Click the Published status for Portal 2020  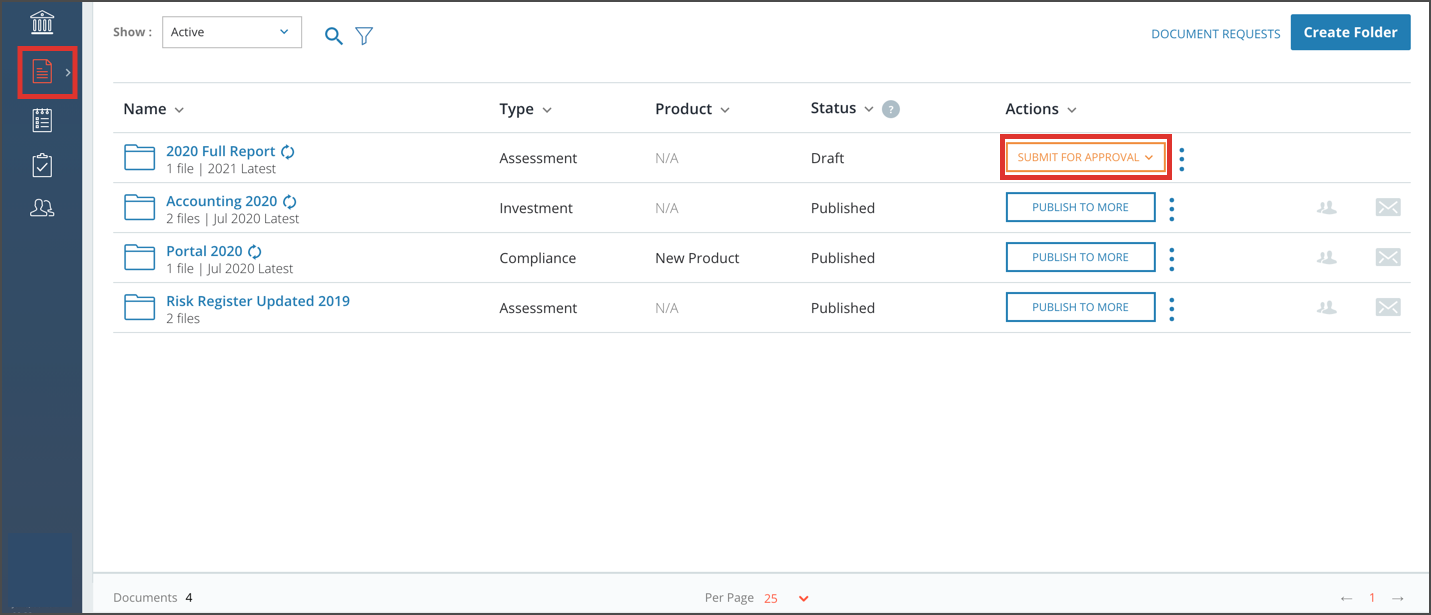[x=843, y=258]
